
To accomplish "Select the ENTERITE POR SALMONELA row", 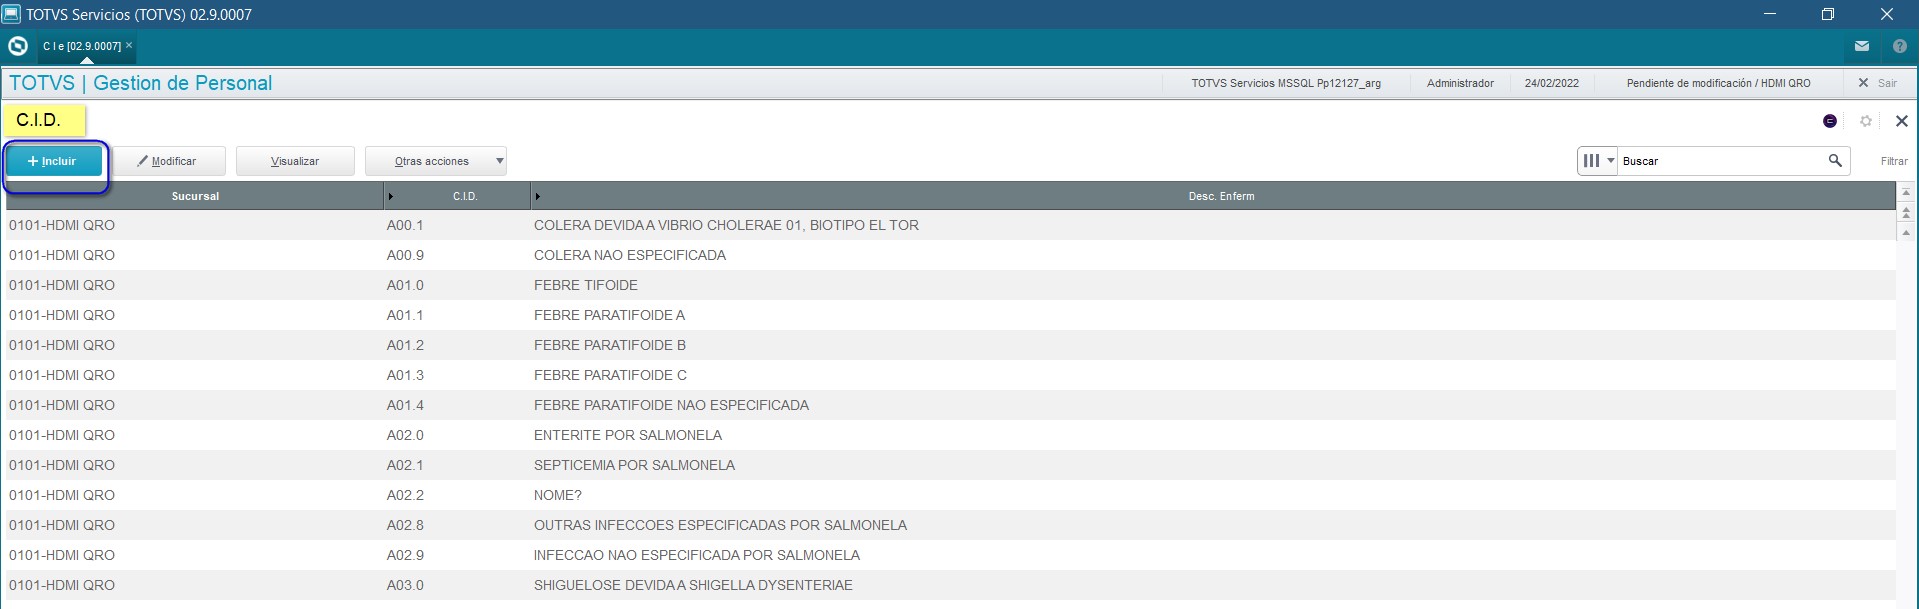I will click(951, 435).
